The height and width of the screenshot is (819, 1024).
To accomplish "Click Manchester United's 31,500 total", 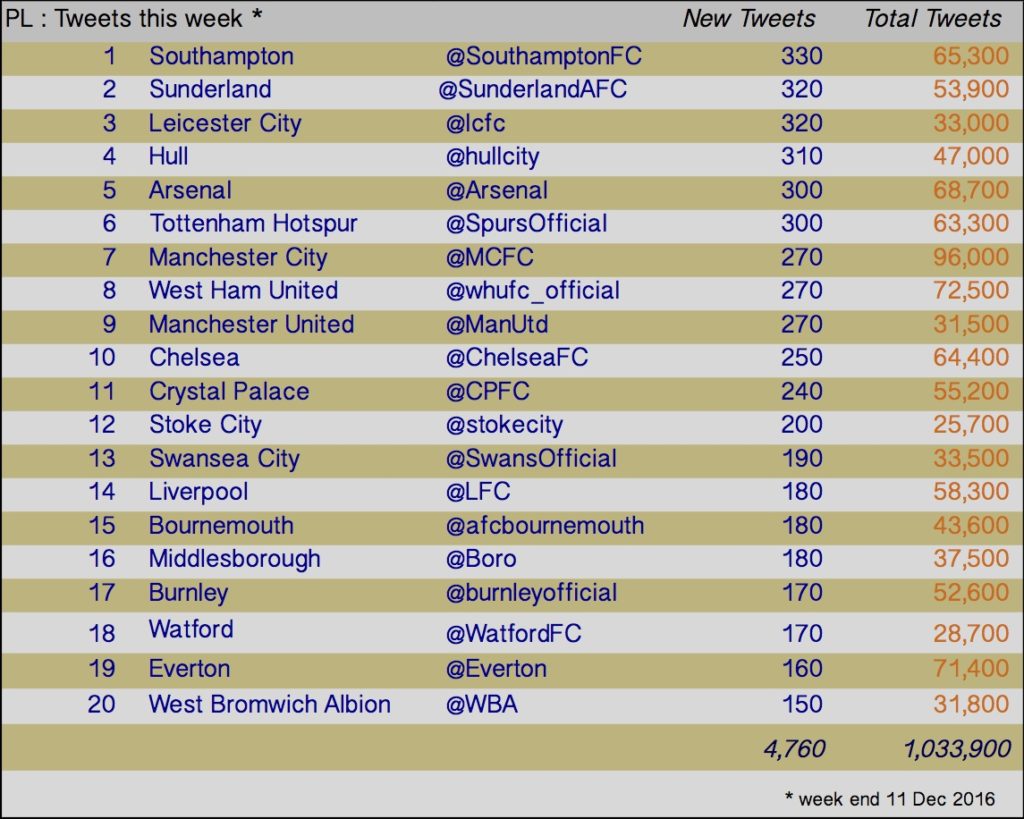I will (x=970, y=325).
